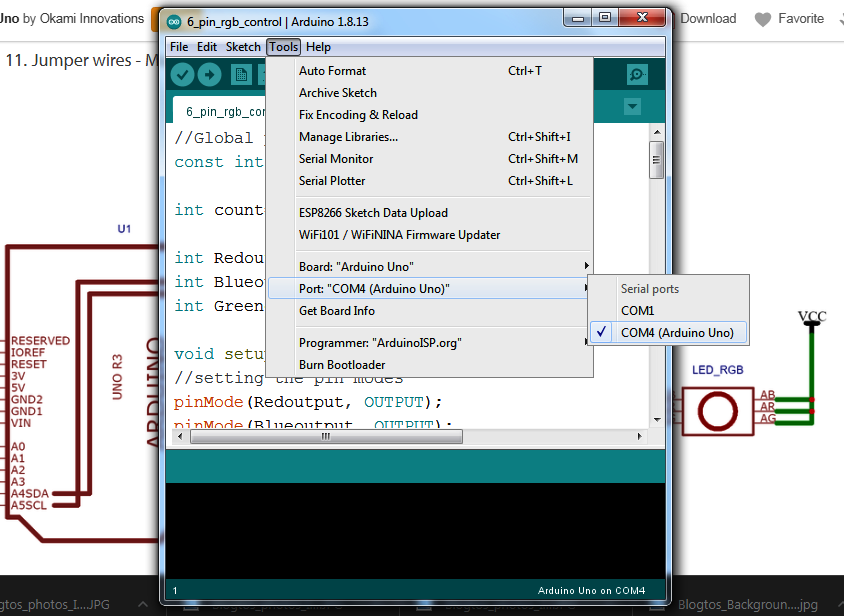The width and height of the screenshot is (844, 616).
Task: Click the New sketch toolbar icon
Action: 241,75
